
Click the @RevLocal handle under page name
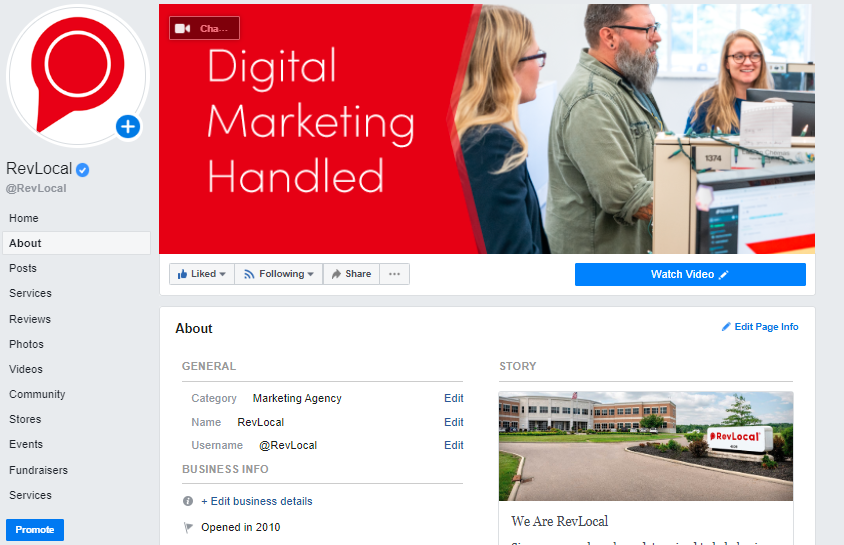point(36,188)
